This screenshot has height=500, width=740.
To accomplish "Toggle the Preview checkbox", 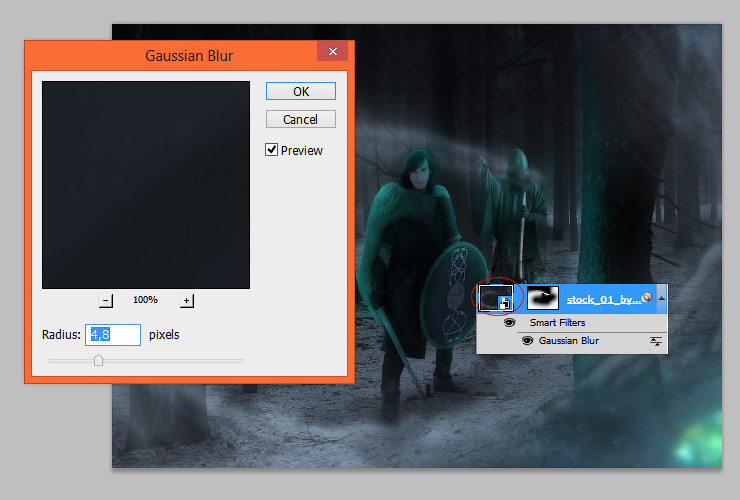I will pyautogui.click(x=271, y=150).
